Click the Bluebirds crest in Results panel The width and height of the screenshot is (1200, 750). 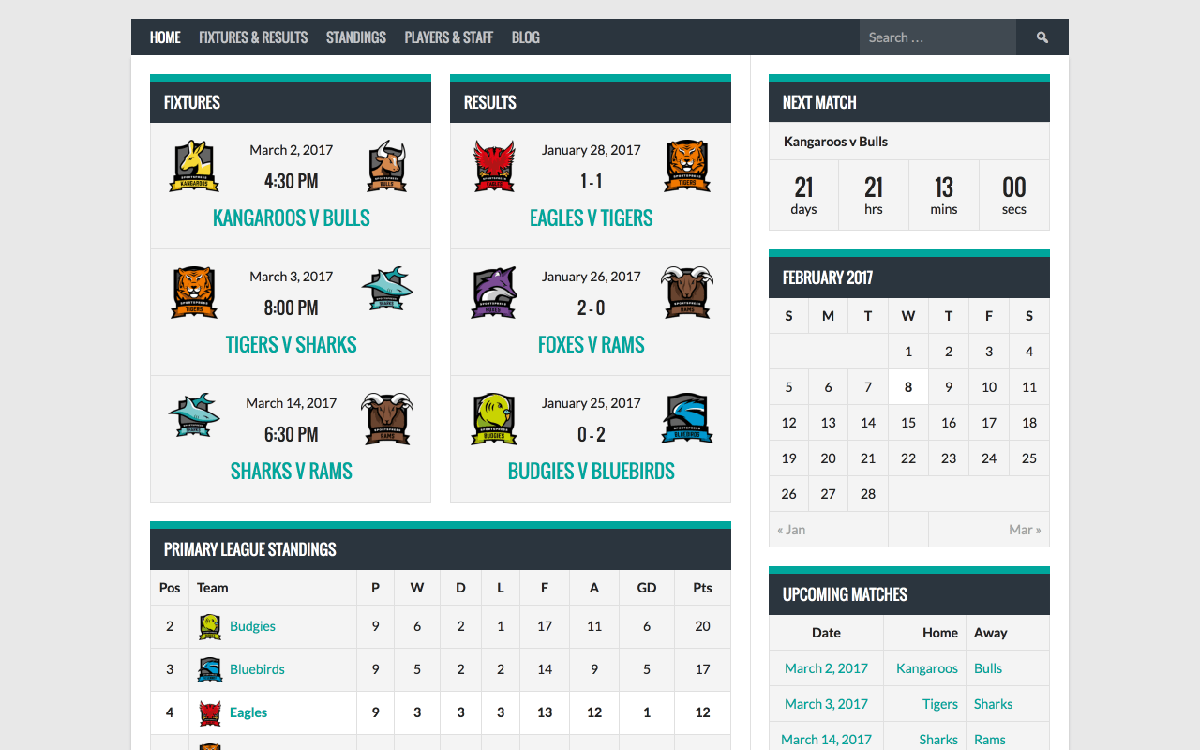(x=687, y=420)
